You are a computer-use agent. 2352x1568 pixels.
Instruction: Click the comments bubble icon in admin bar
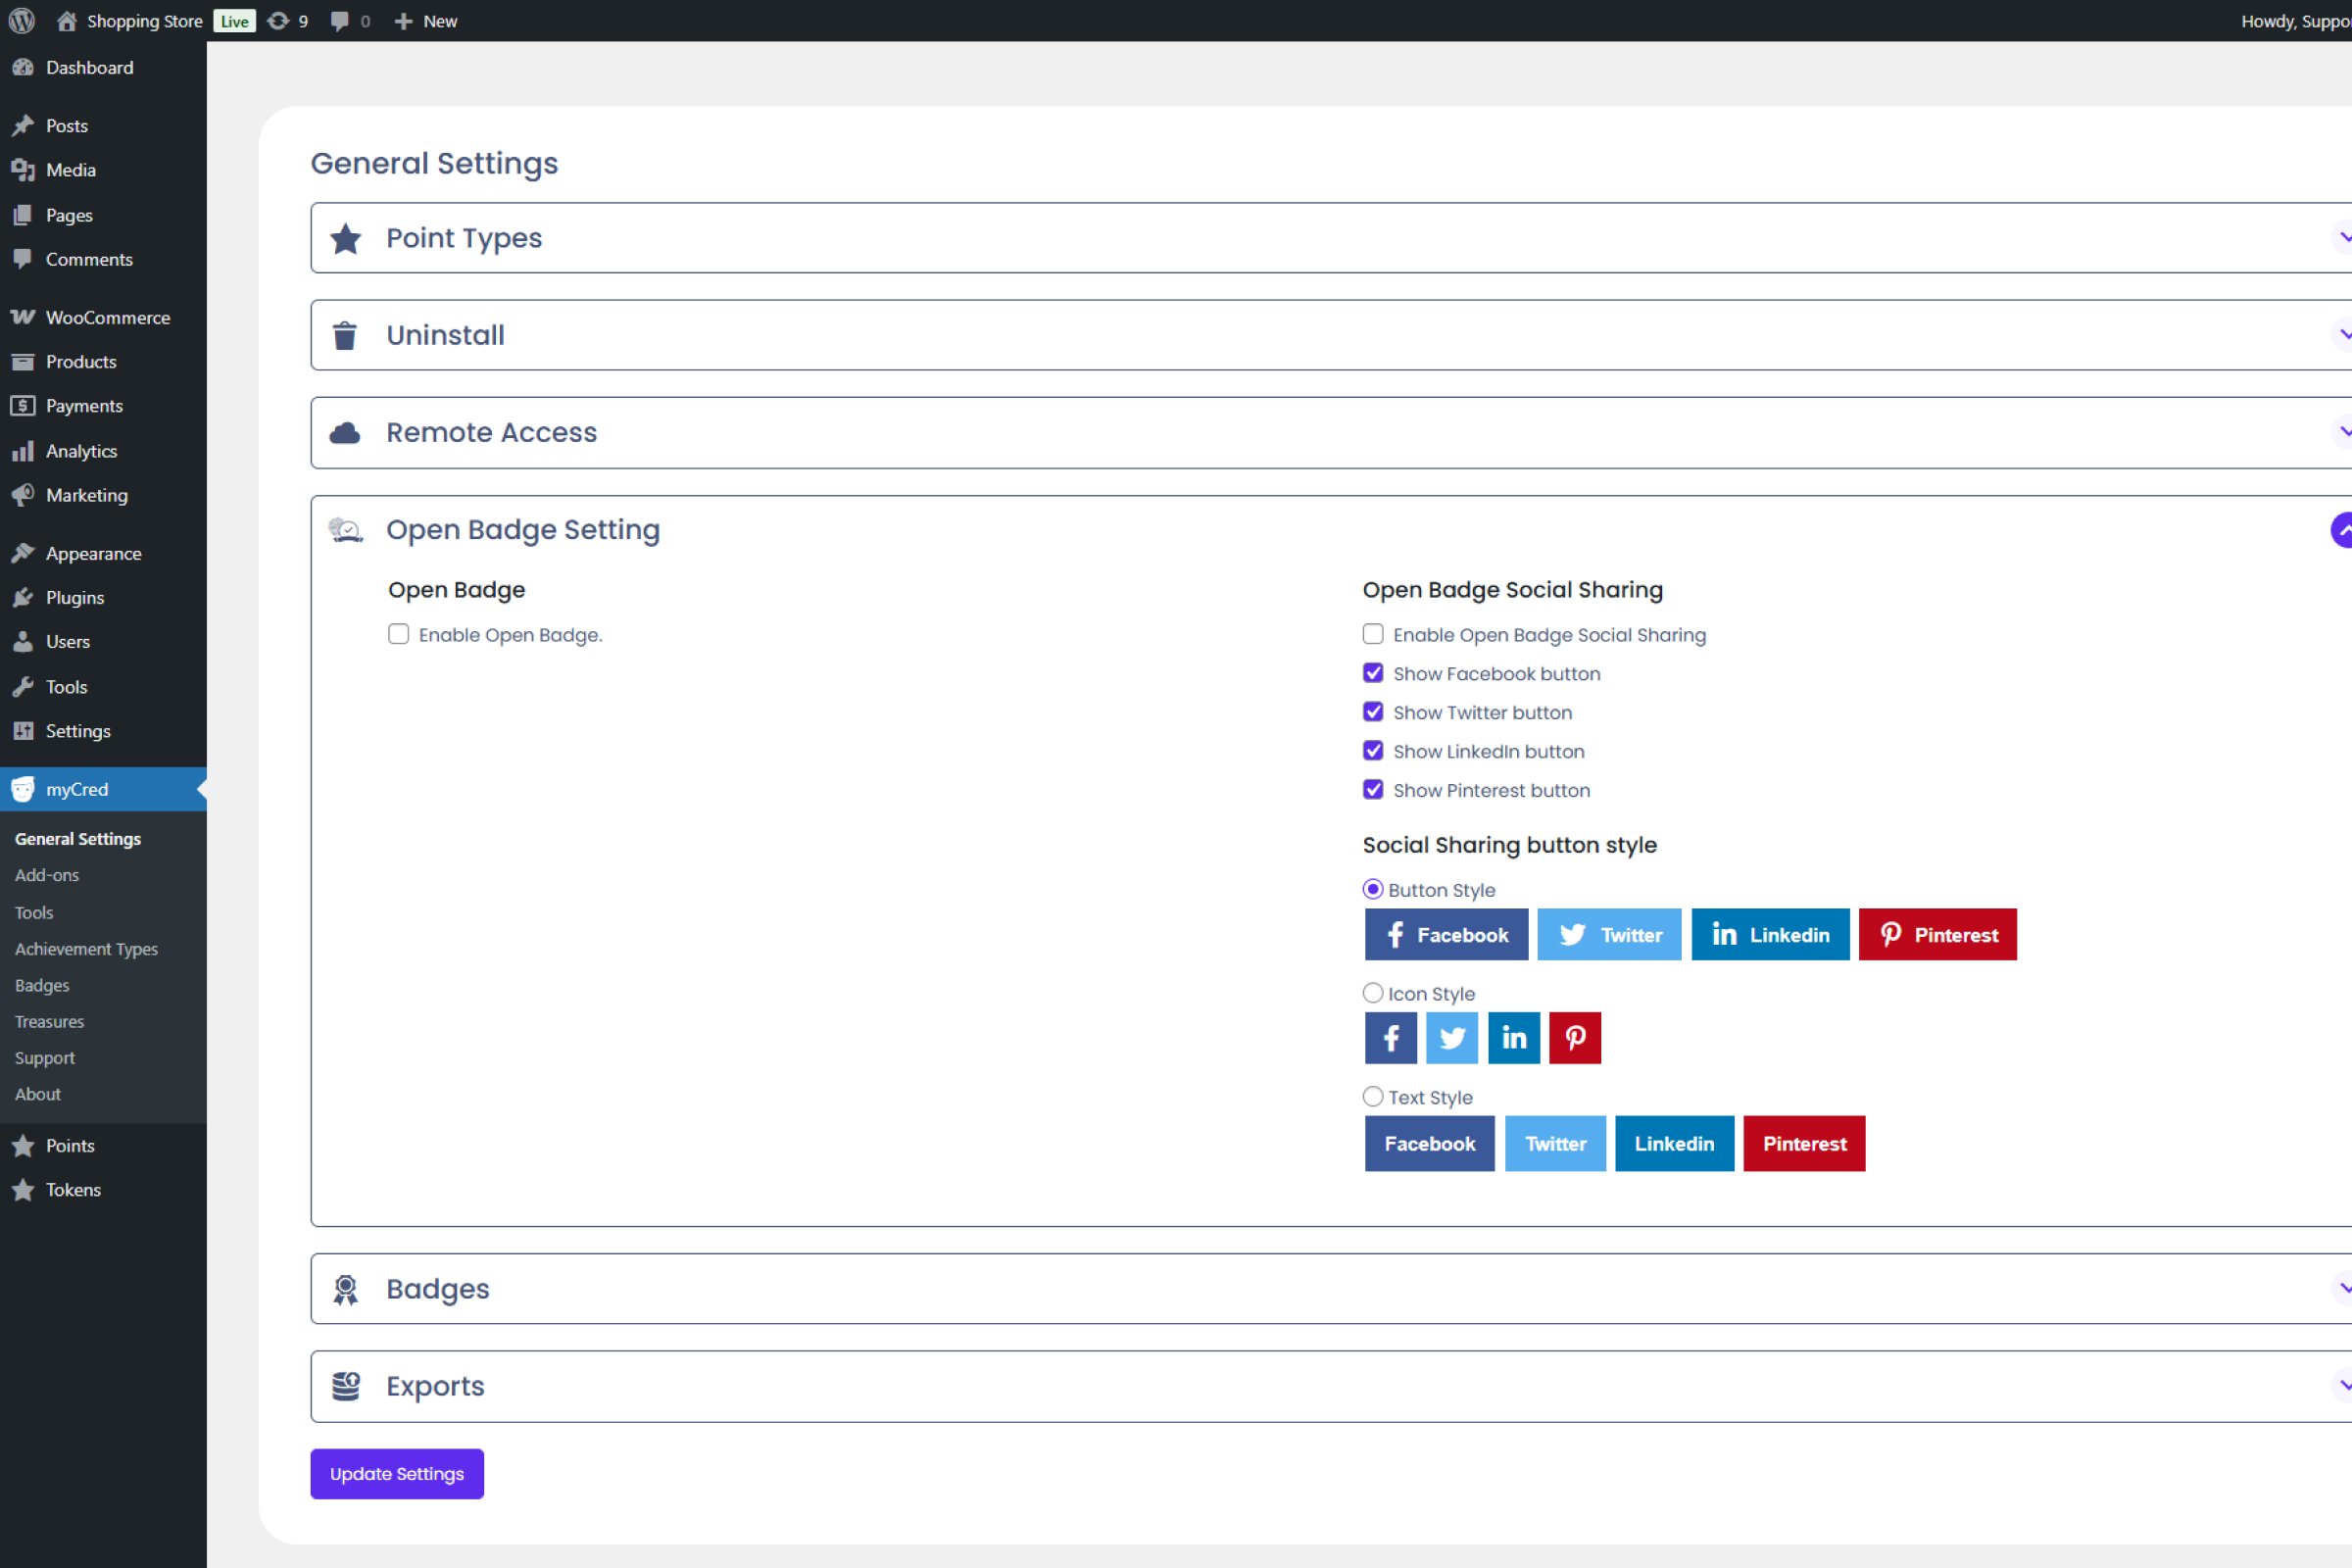340,21
